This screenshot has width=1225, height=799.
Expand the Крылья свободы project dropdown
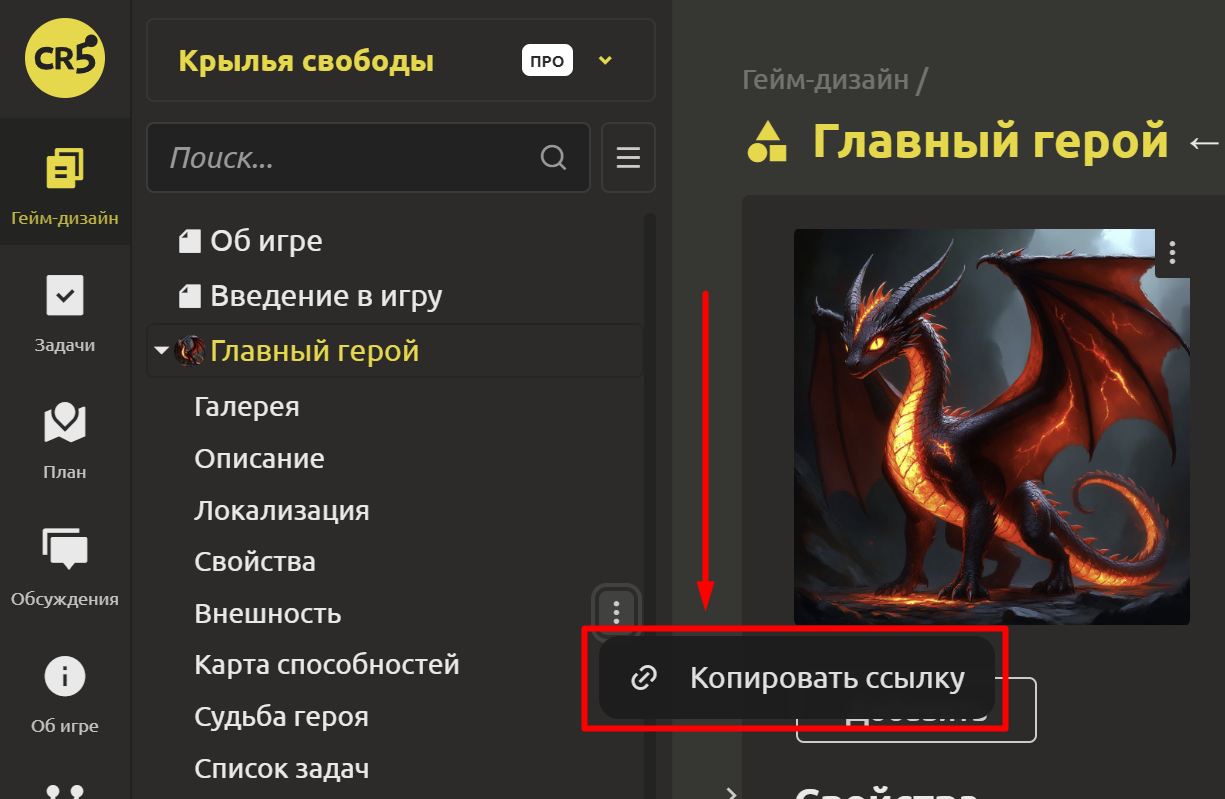pyautogui.click(x=604, y=61)
